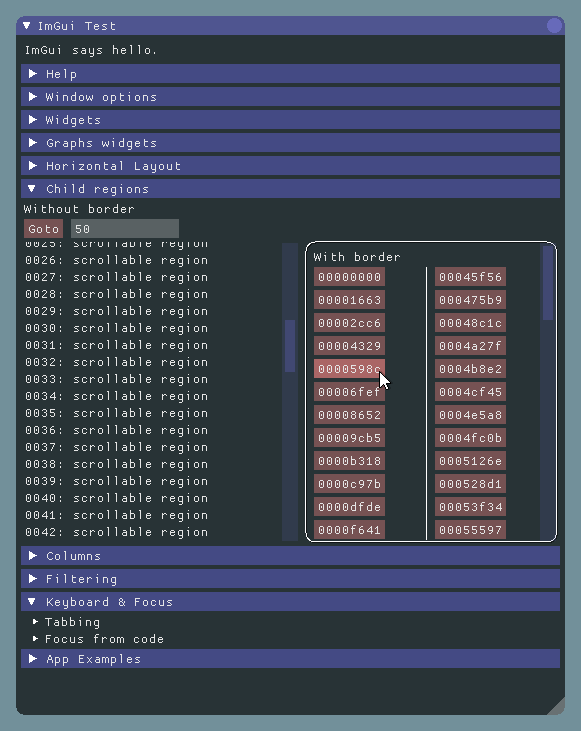The width and height of the screenshot is (581, 731).
Task: Click the 'ImGui says hello.' text
Action: coord(91,50)
